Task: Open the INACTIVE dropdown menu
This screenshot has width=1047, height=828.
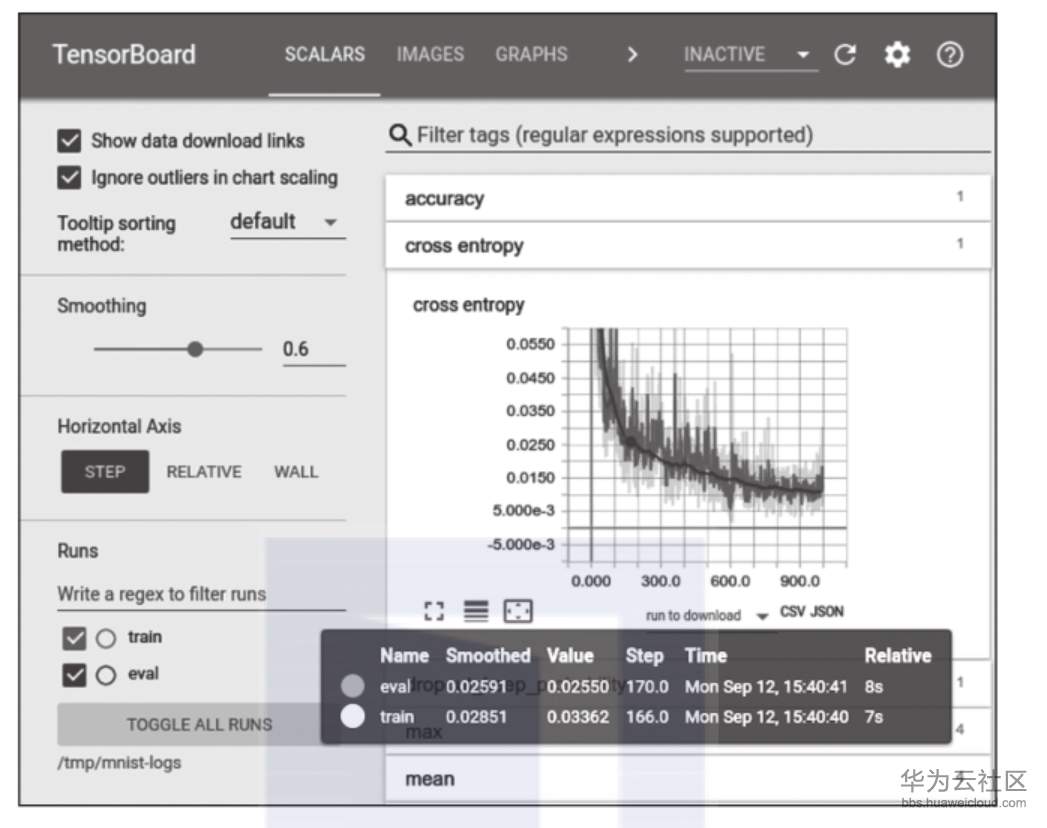Action: [751, 55]
